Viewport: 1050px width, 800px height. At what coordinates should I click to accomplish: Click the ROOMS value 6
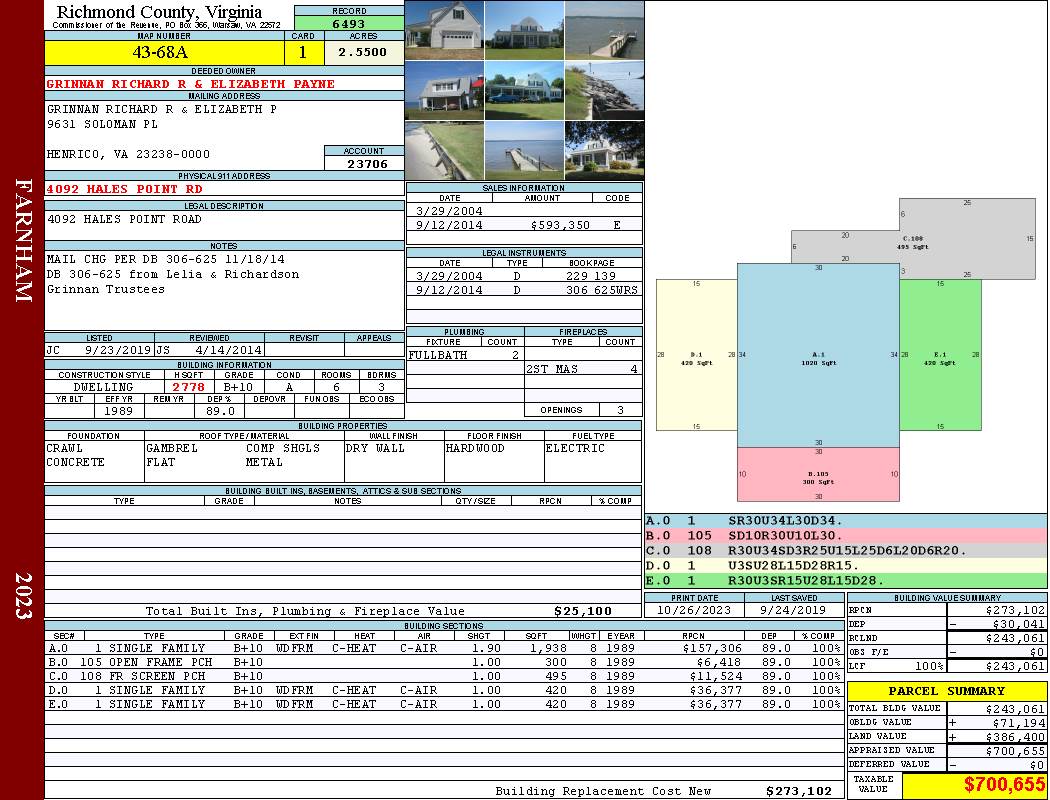[336, 387]
